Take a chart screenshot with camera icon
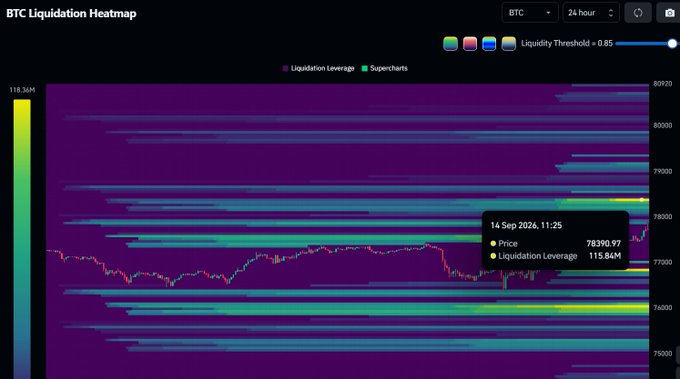 click(x=669, y=13)
